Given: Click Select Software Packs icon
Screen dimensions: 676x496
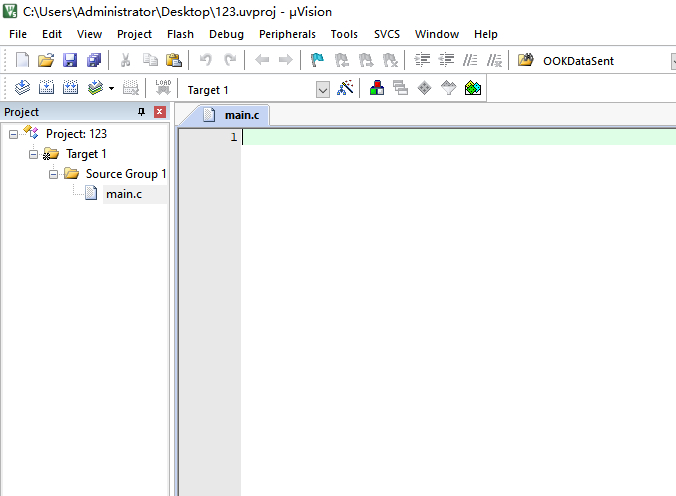Looking at the screenshot, I should [448, 88].
